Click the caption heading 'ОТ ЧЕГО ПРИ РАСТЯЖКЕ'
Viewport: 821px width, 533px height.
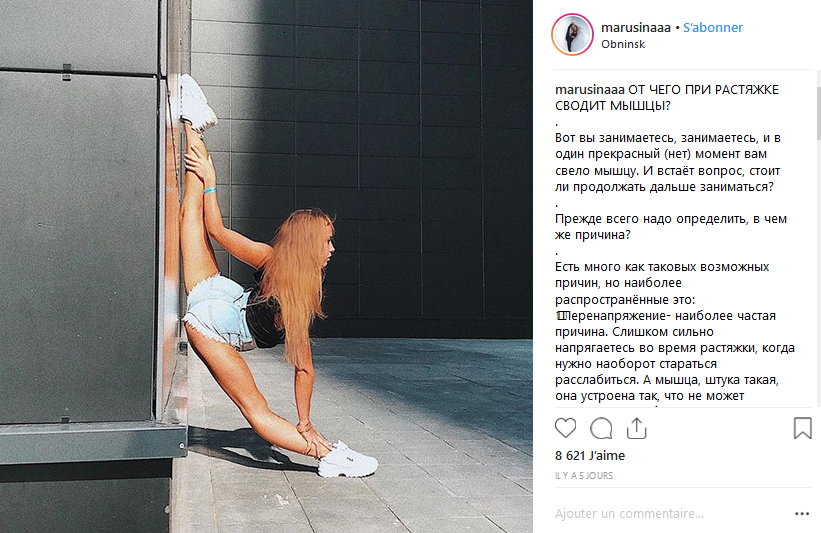coord(703,90)
